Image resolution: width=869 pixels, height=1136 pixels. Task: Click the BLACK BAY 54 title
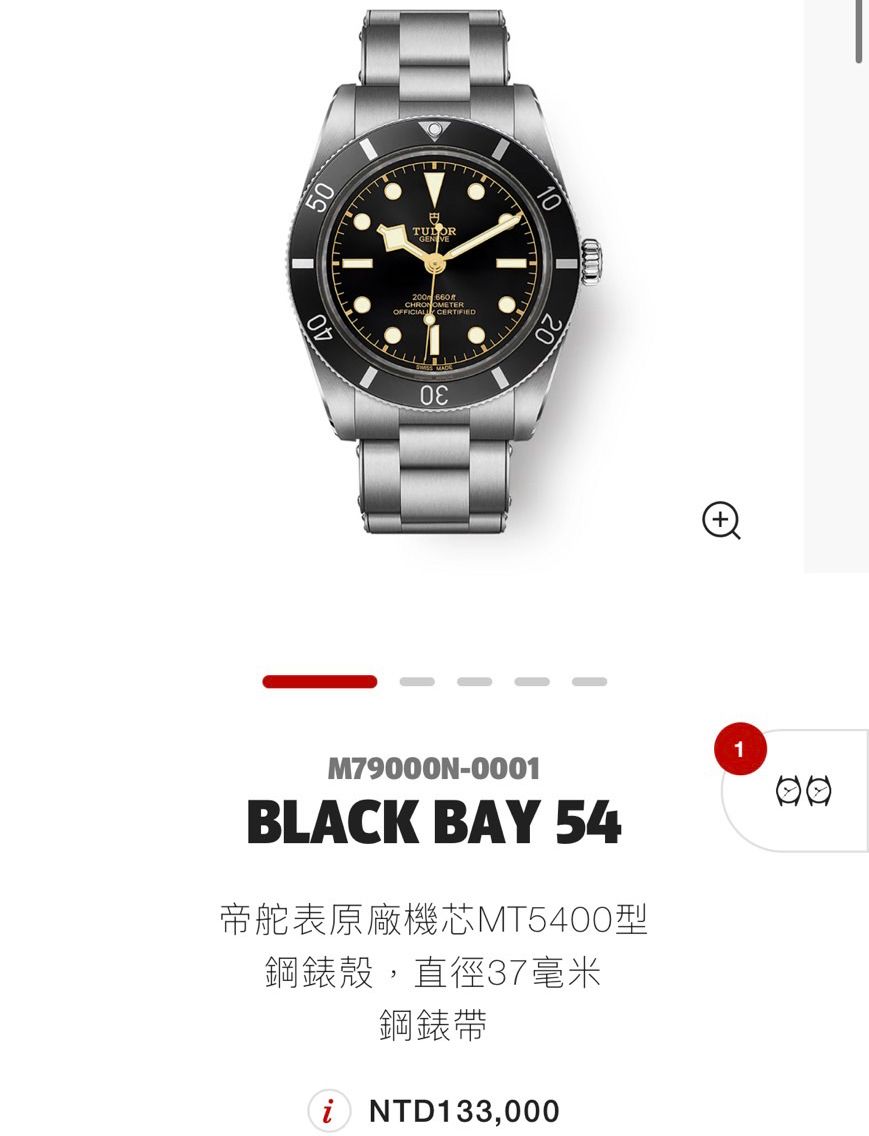(434, 822)
